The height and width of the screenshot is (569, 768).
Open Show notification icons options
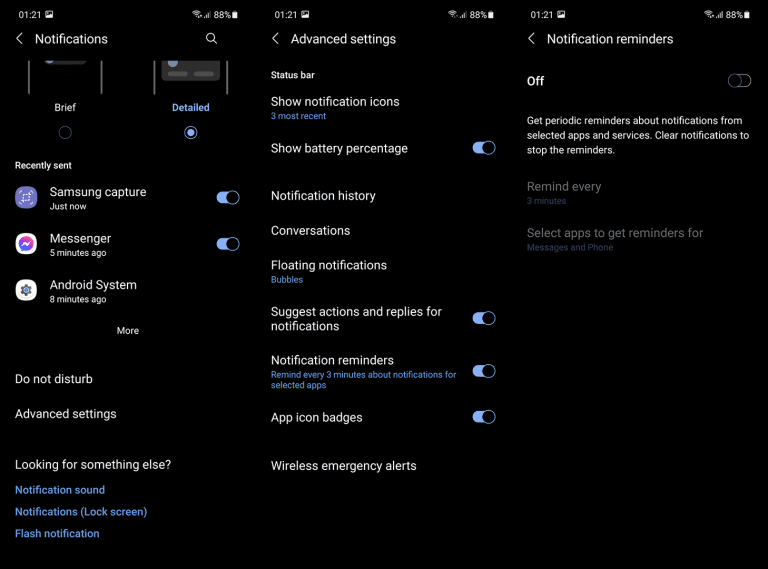click(335, 107)
